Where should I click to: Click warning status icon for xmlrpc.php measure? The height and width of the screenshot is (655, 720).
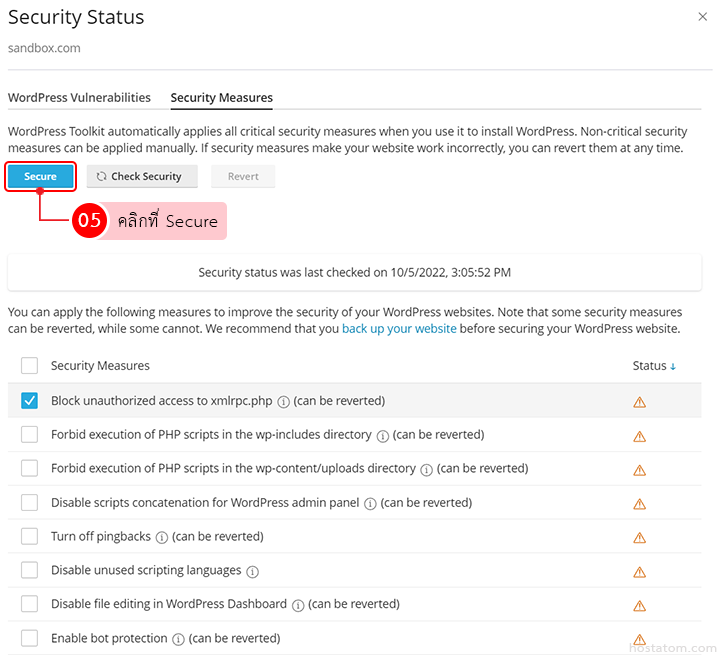[639, 402]
